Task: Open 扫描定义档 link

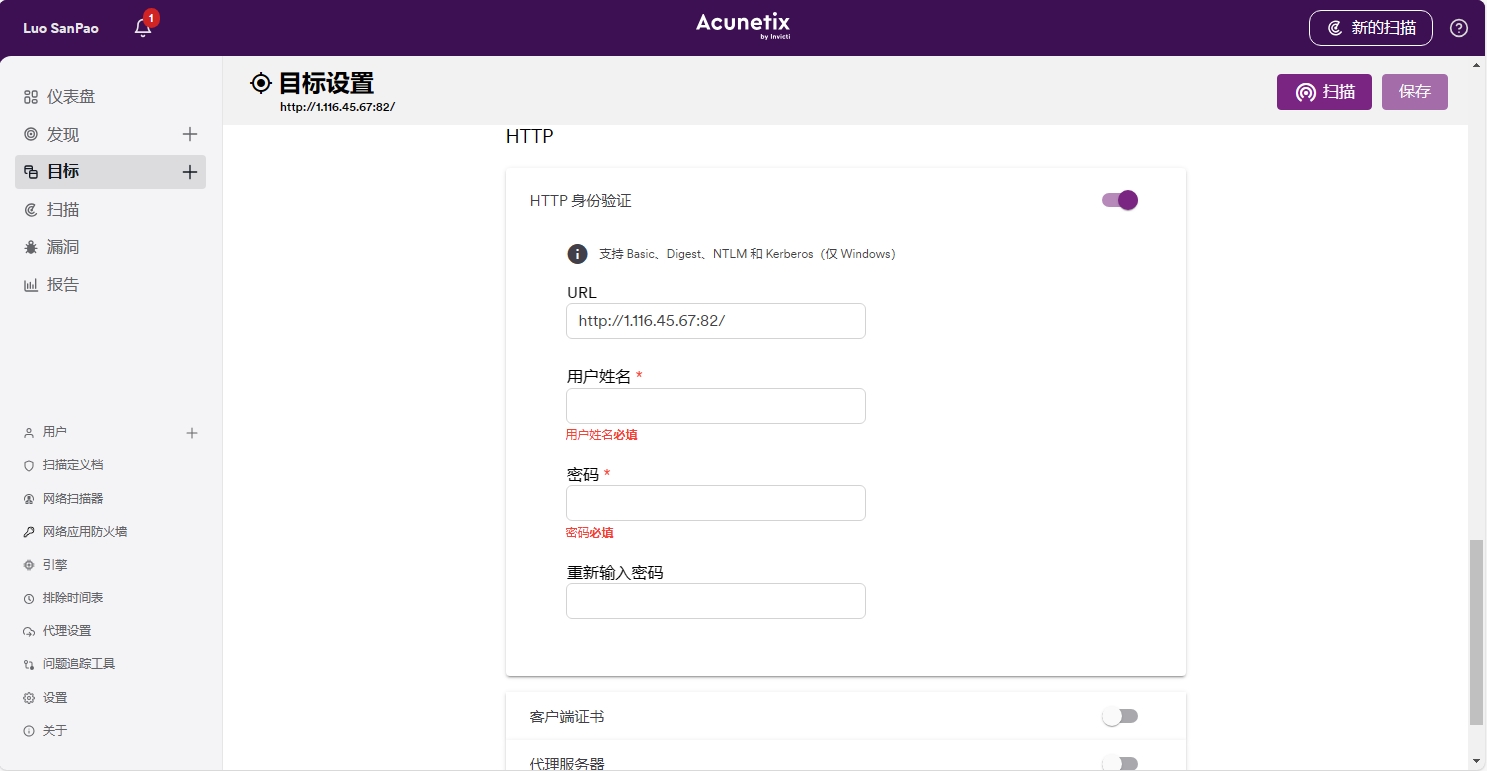Action: click(73, 465)
